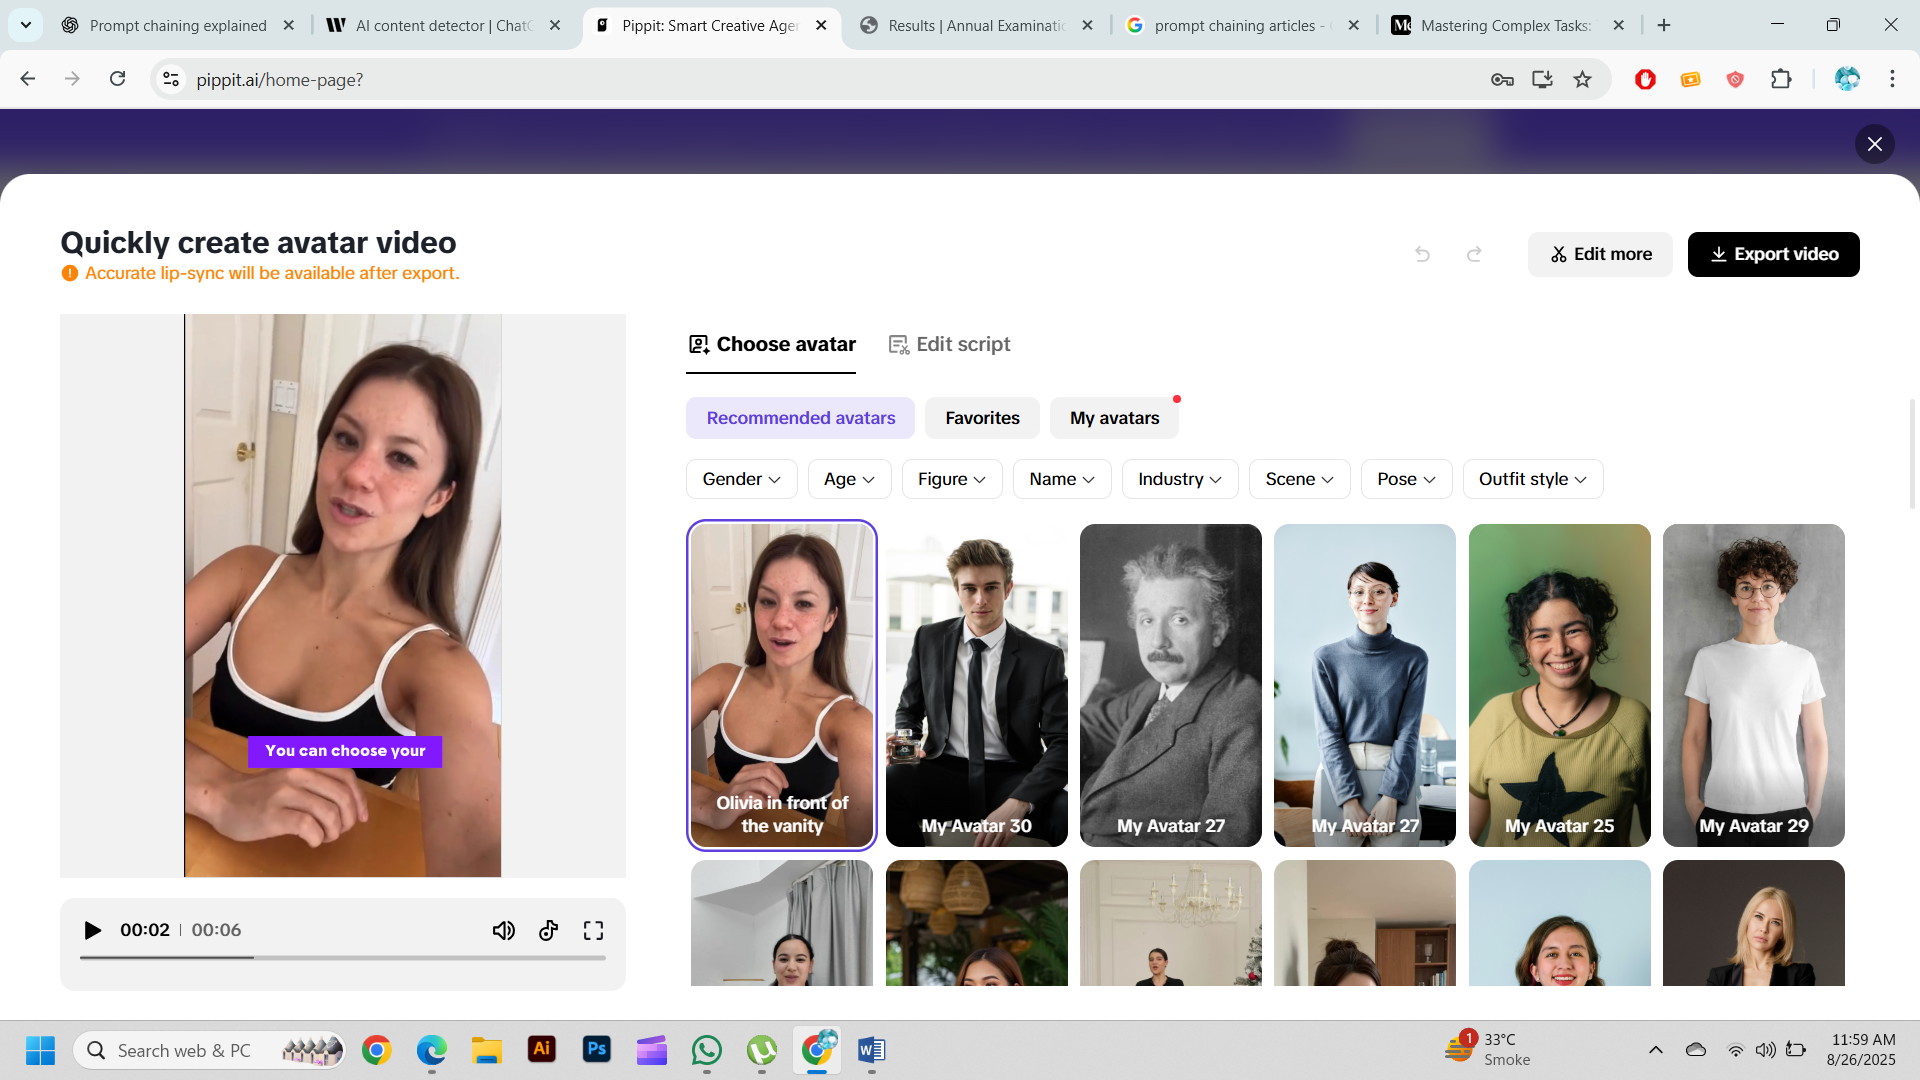Click the undo arrow icon
Screen dimensions: 1920x1080
pos(1422,255)
